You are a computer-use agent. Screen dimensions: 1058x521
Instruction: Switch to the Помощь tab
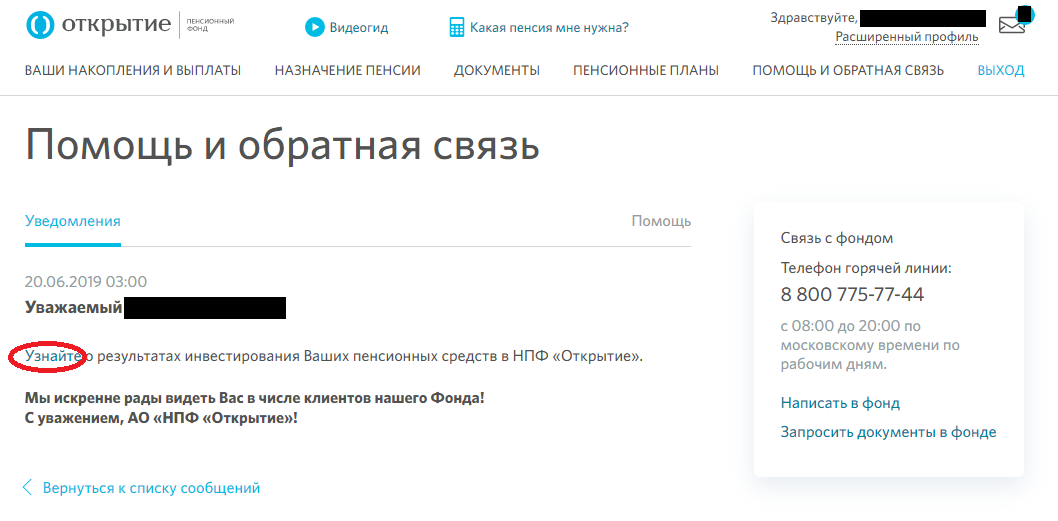[661, 221]
